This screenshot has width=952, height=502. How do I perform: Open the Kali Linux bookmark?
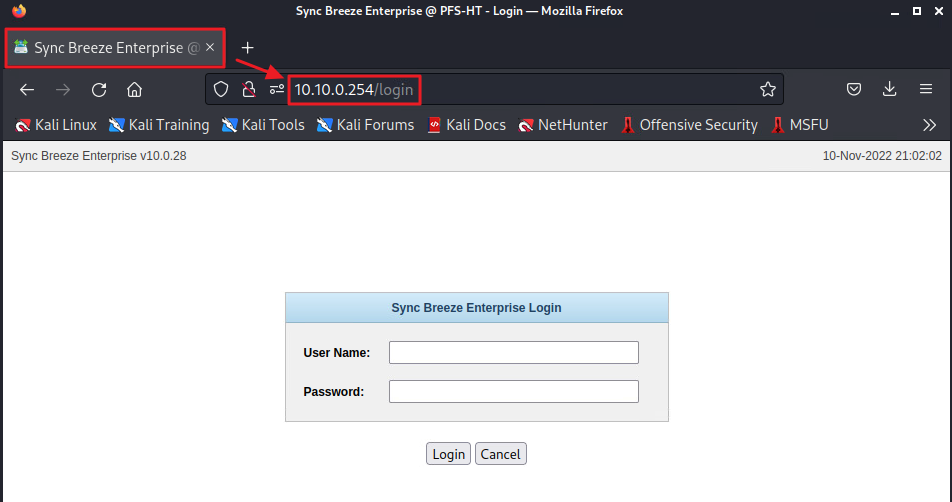(56, 125)
